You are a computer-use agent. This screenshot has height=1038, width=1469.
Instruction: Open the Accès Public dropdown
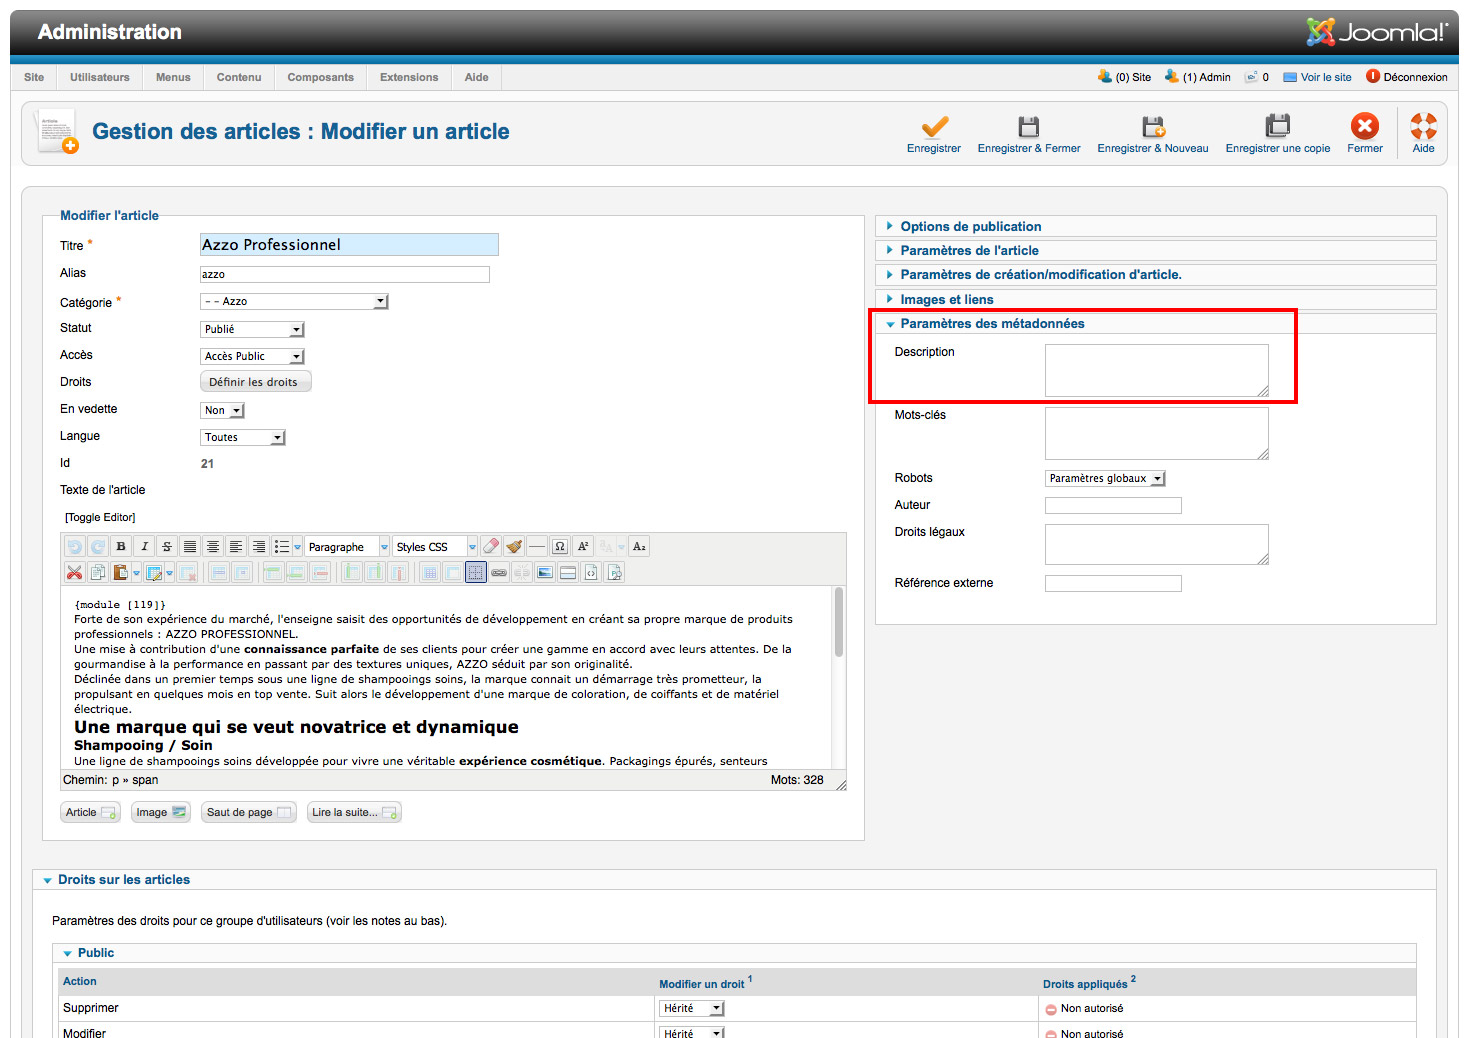[x=252, y=356]
